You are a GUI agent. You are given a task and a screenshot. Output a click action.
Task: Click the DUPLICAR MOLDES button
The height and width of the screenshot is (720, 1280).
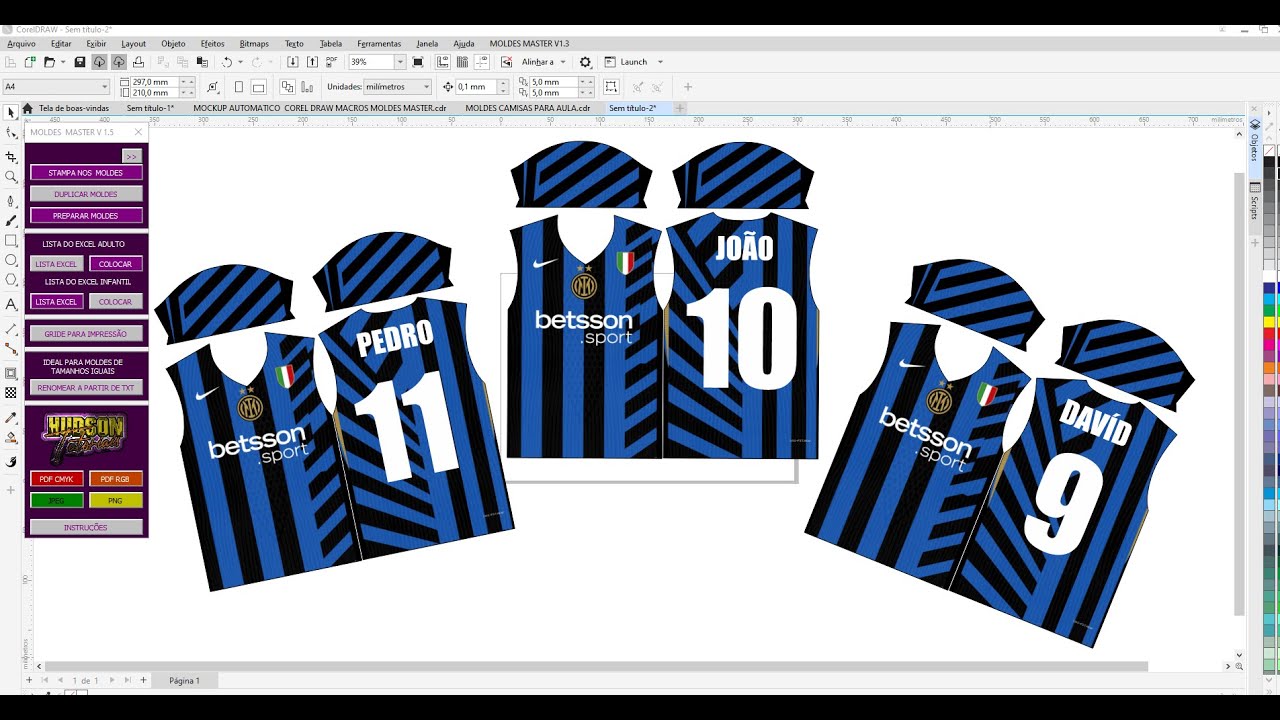click(x=86, y=194)
